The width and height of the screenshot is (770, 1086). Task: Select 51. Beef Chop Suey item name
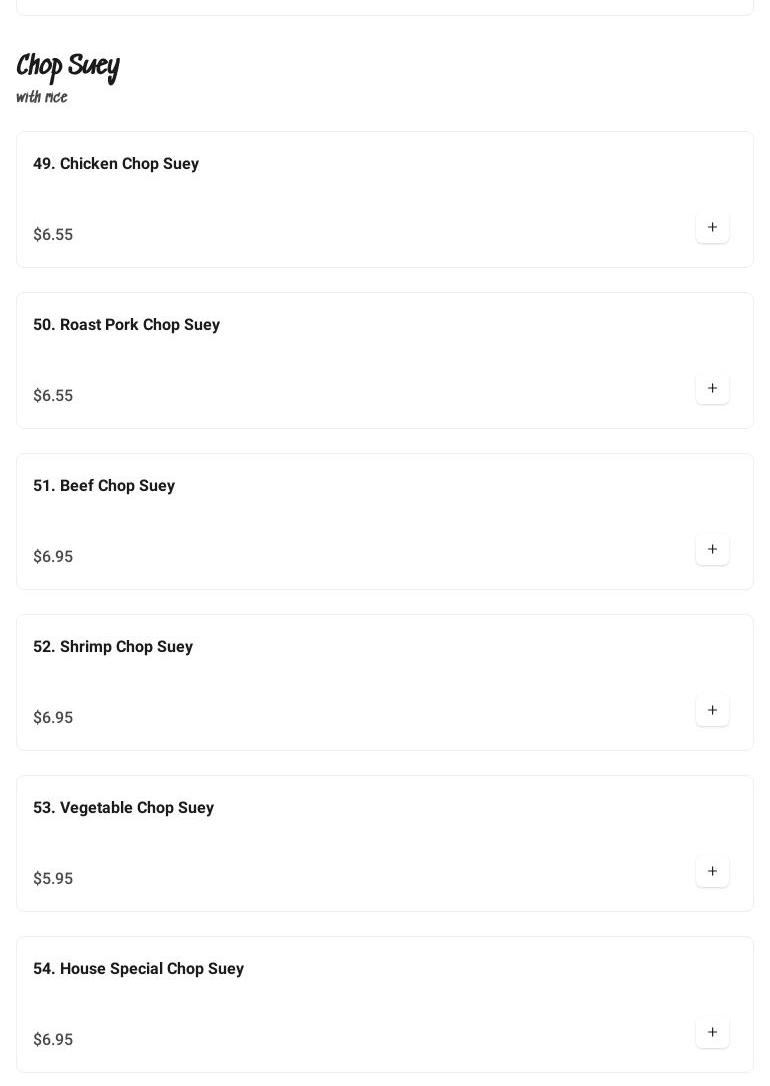tap(104, 486)
